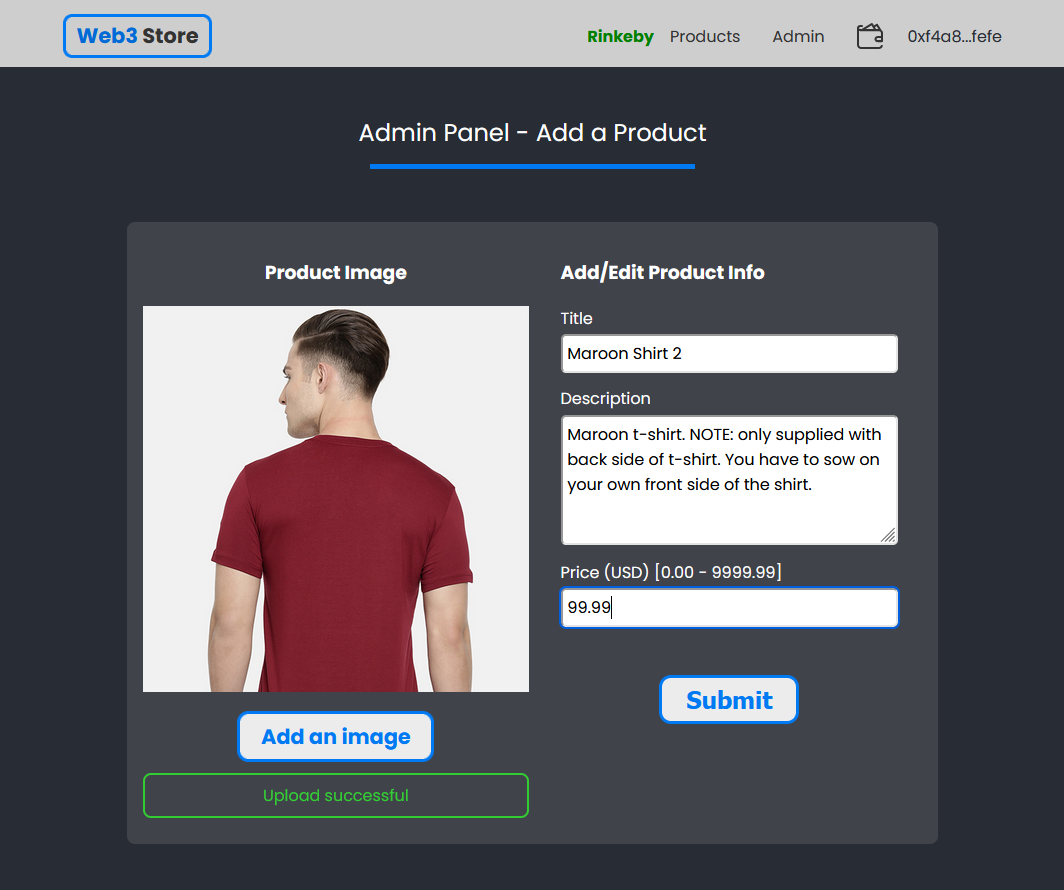Click the Add/Edit Product Info heading

[662, 273]
